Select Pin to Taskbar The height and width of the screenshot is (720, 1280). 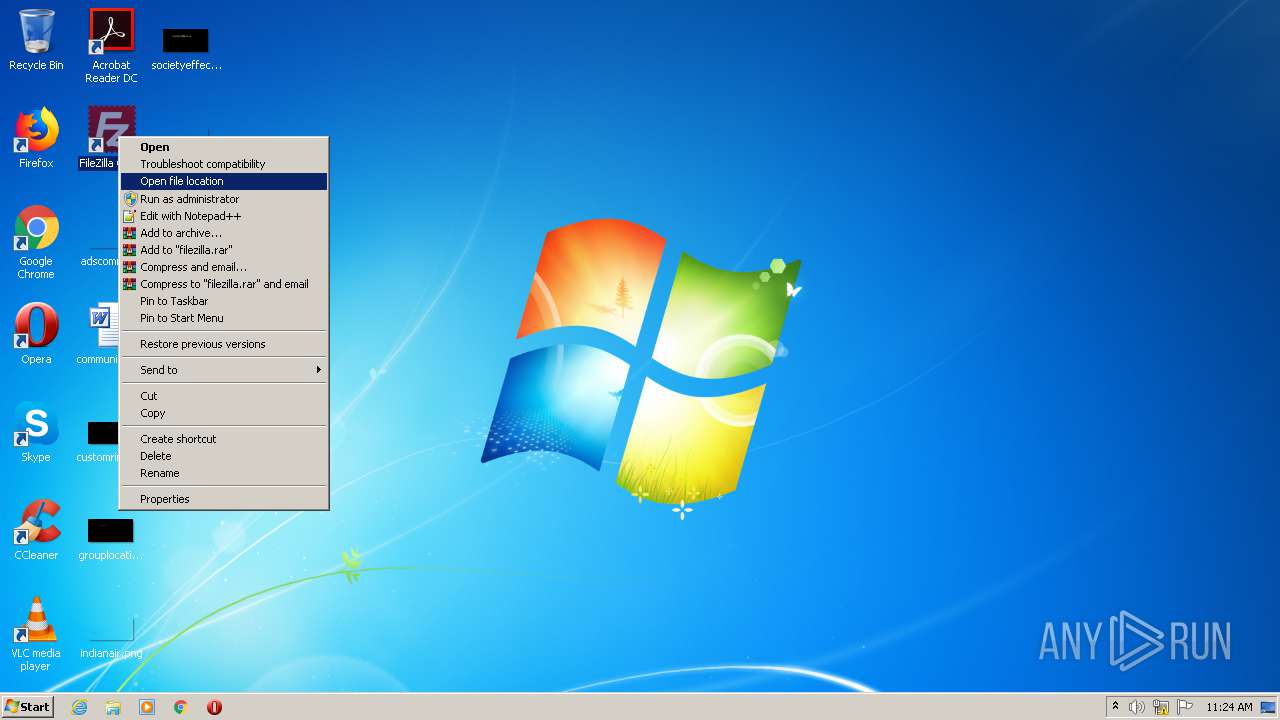coord(224,301)
